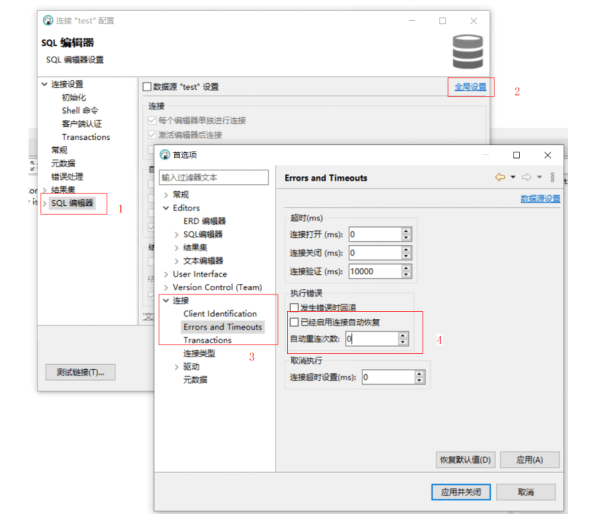615x521 pixels.
Task: Click the 全局设置 link
Action: [x=470, y=87]
